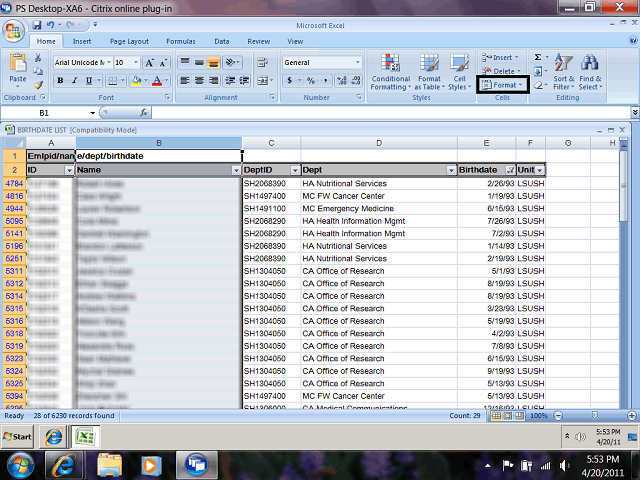Switch to the Formulas ribbon tab
The image size is (640, 480).
tap(180, 42)
